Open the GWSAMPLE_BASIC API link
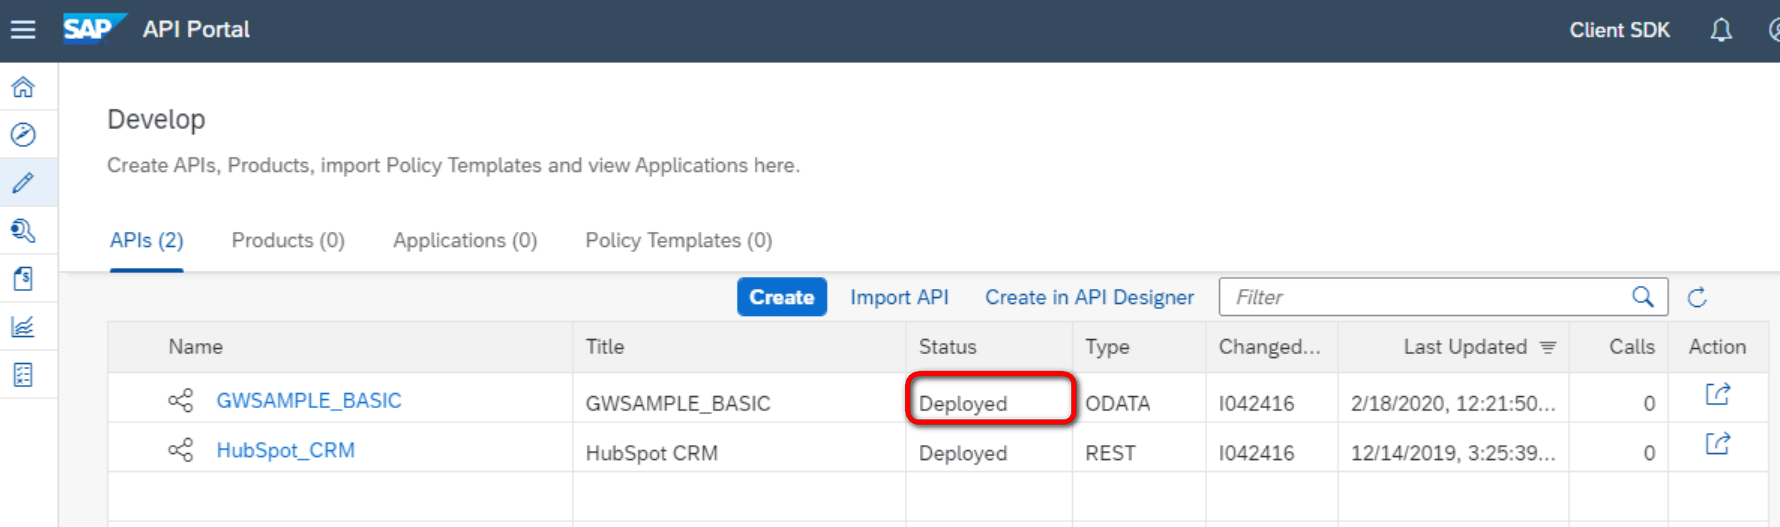 point(309,401)
